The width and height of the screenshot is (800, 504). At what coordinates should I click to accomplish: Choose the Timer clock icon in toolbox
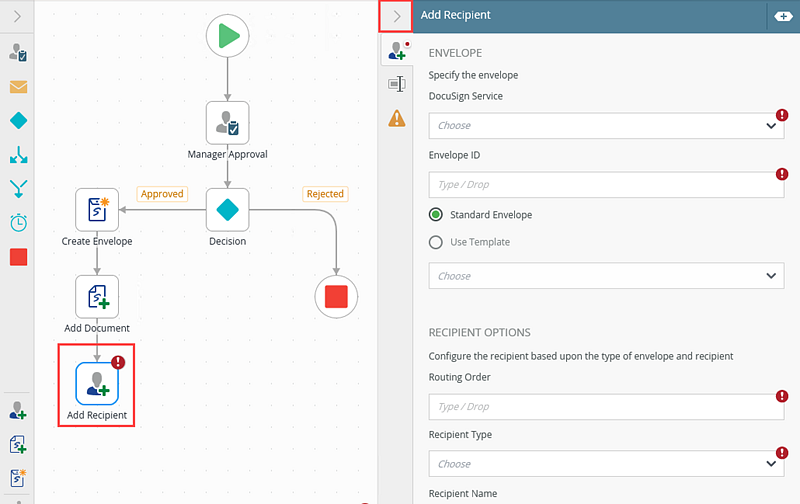click(18, 222)
